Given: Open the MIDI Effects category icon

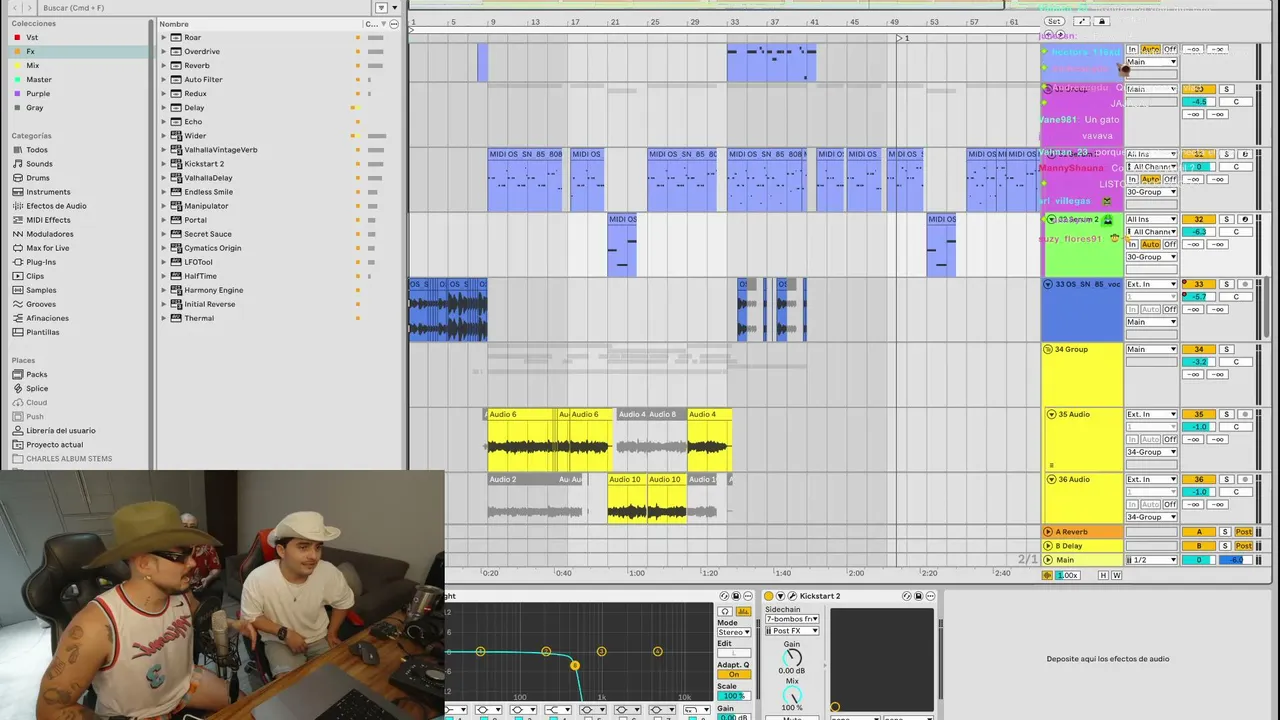Looking at the screenshot, I should [x=17, y=220].
